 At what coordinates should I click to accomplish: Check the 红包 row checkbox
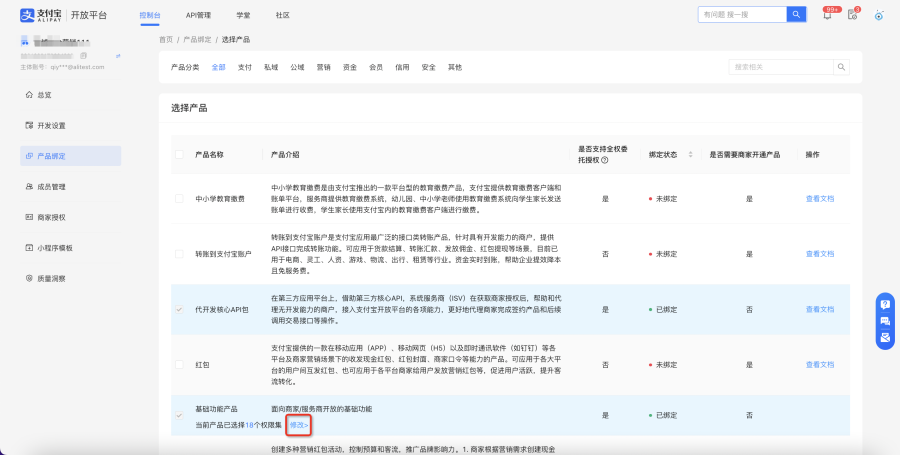click(180, 364)
